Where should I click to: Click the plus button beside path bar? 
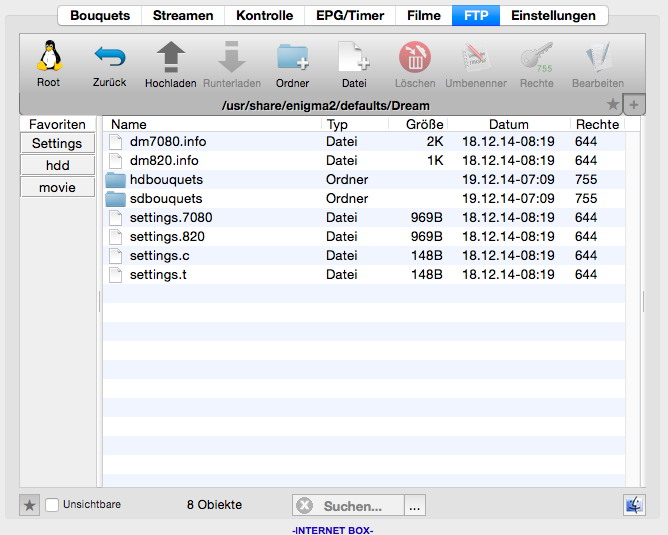(x=634, y=104)
